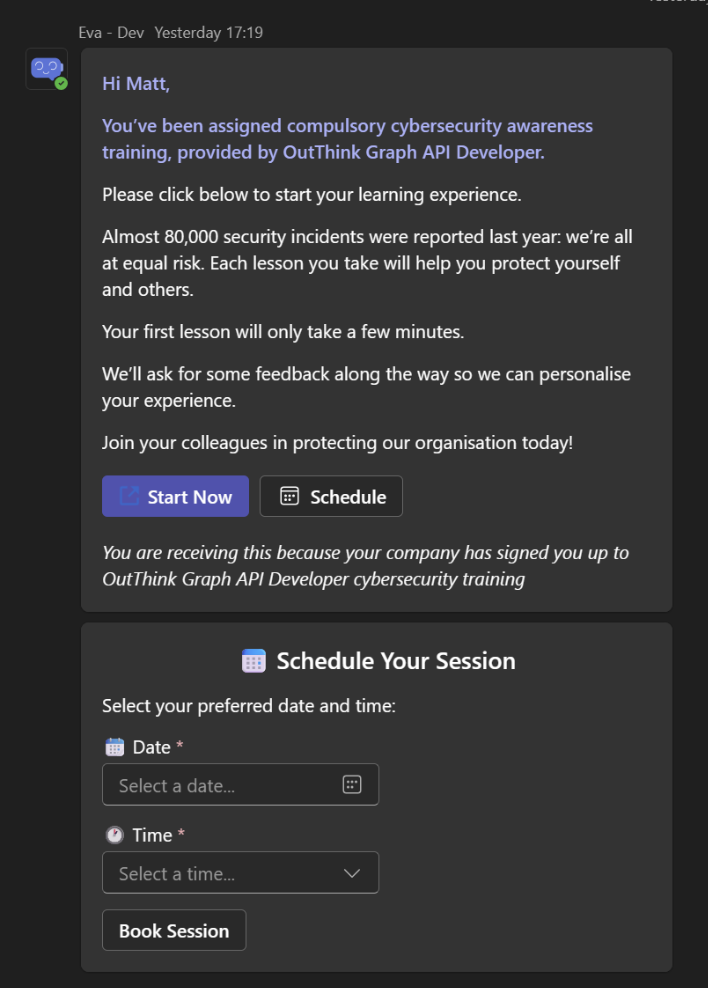Viewport: 708px width, 988px height.
Task: Click the Book Session button
Action: click(x=174, y=931)
